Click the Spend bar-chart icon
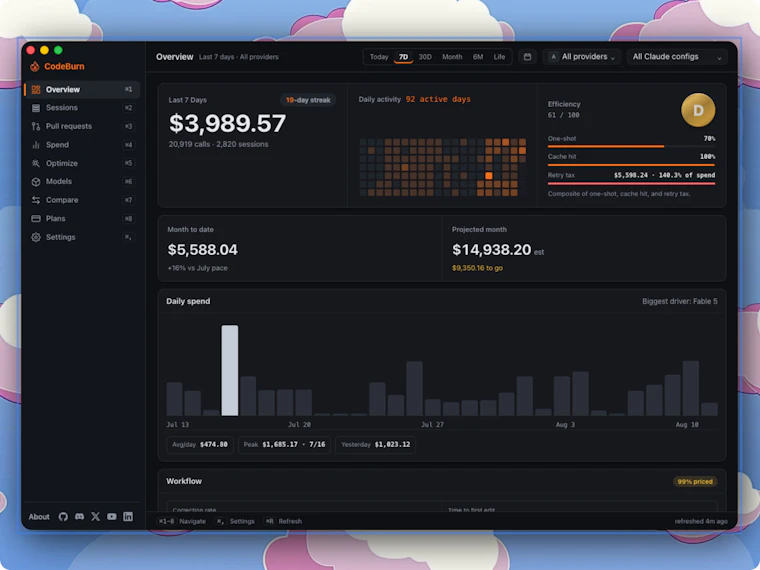The width and height of the screenshot is (760, 570). click(36, 145)
